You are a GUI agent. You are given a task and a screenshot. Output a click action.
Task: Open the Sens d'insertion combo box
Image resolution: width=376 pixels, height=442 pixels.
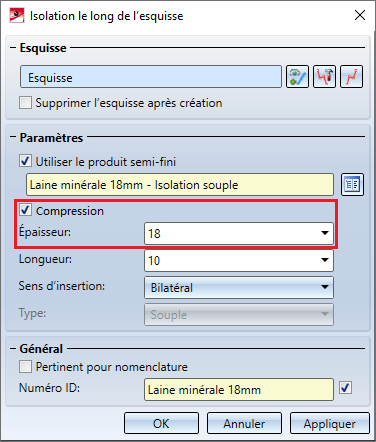[x=239, y=287]
